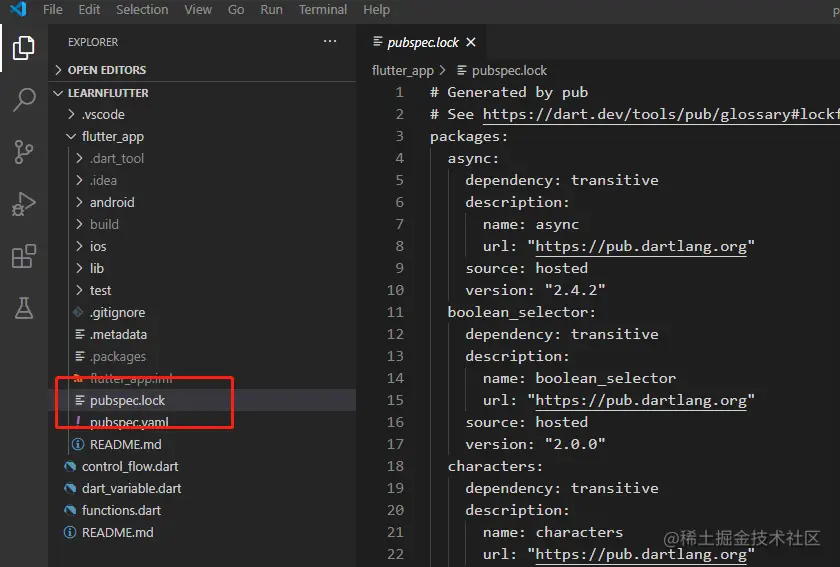840x567 pixels.
Task: Click pubspec.lock in the breadcrumb
Action: pos(509,71)
